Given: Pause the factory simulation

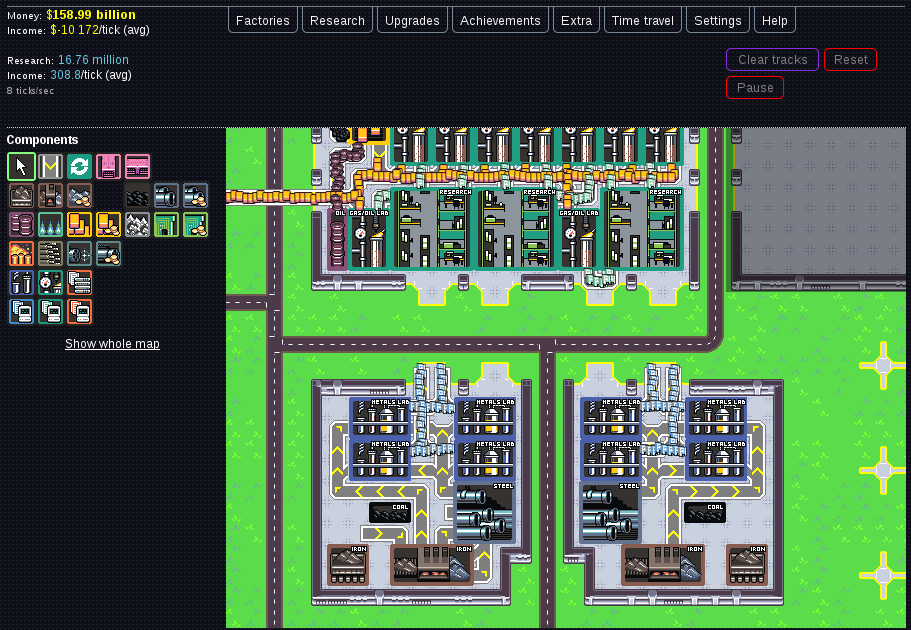Looking at the screenshot, I should (x=755, y=88).
